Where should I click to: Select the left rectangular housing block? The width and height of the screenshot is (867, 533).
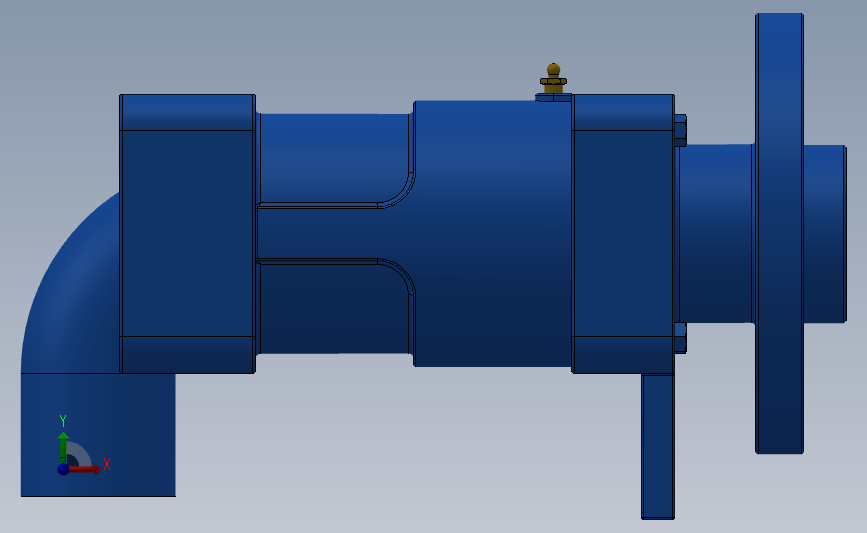click(187, 233)
